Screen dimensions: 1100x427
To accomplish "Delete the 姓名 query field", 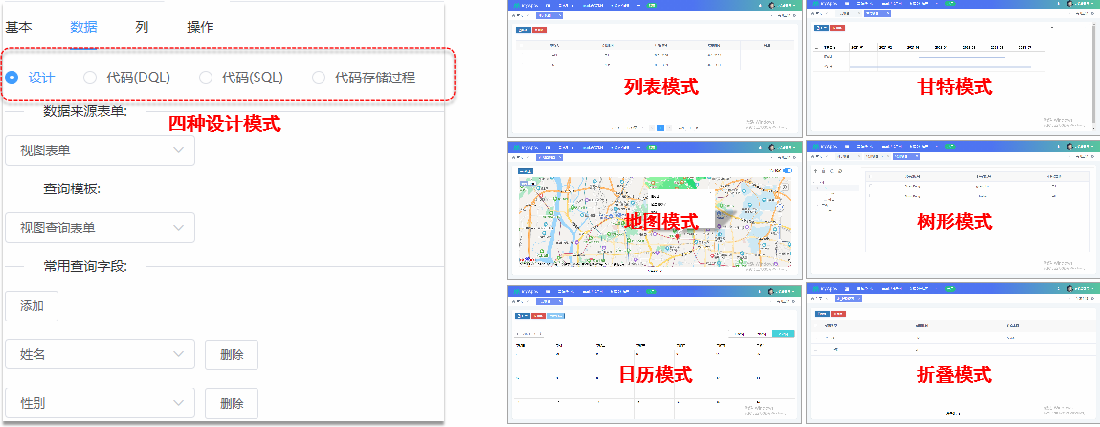I will pos(231,354).
